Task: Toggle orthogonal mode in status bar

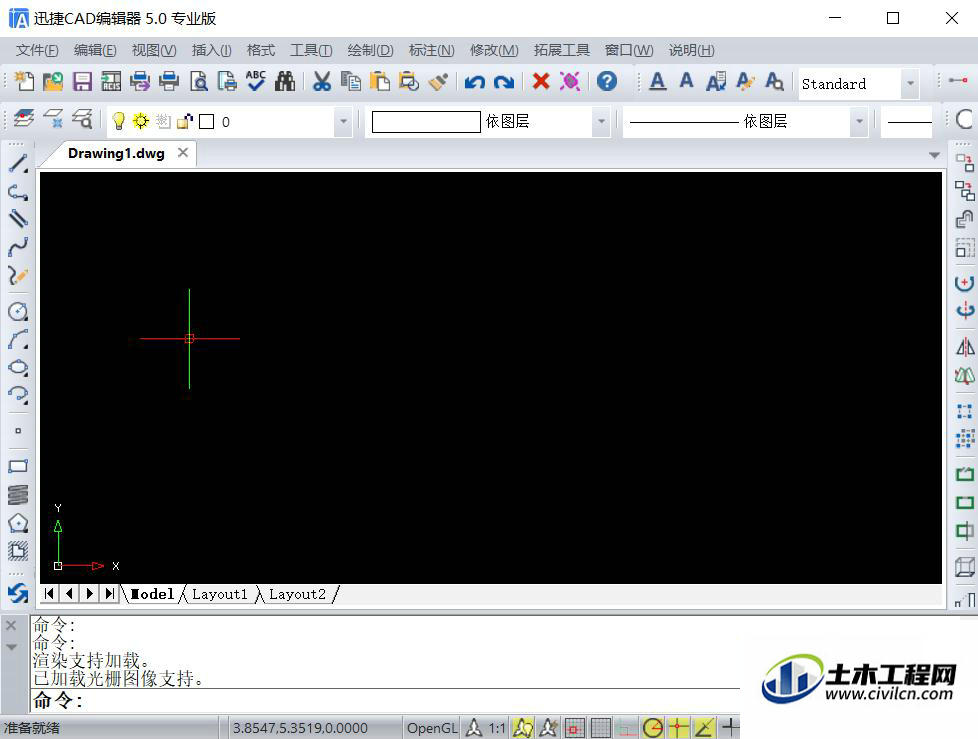Action: click(627, 728)
